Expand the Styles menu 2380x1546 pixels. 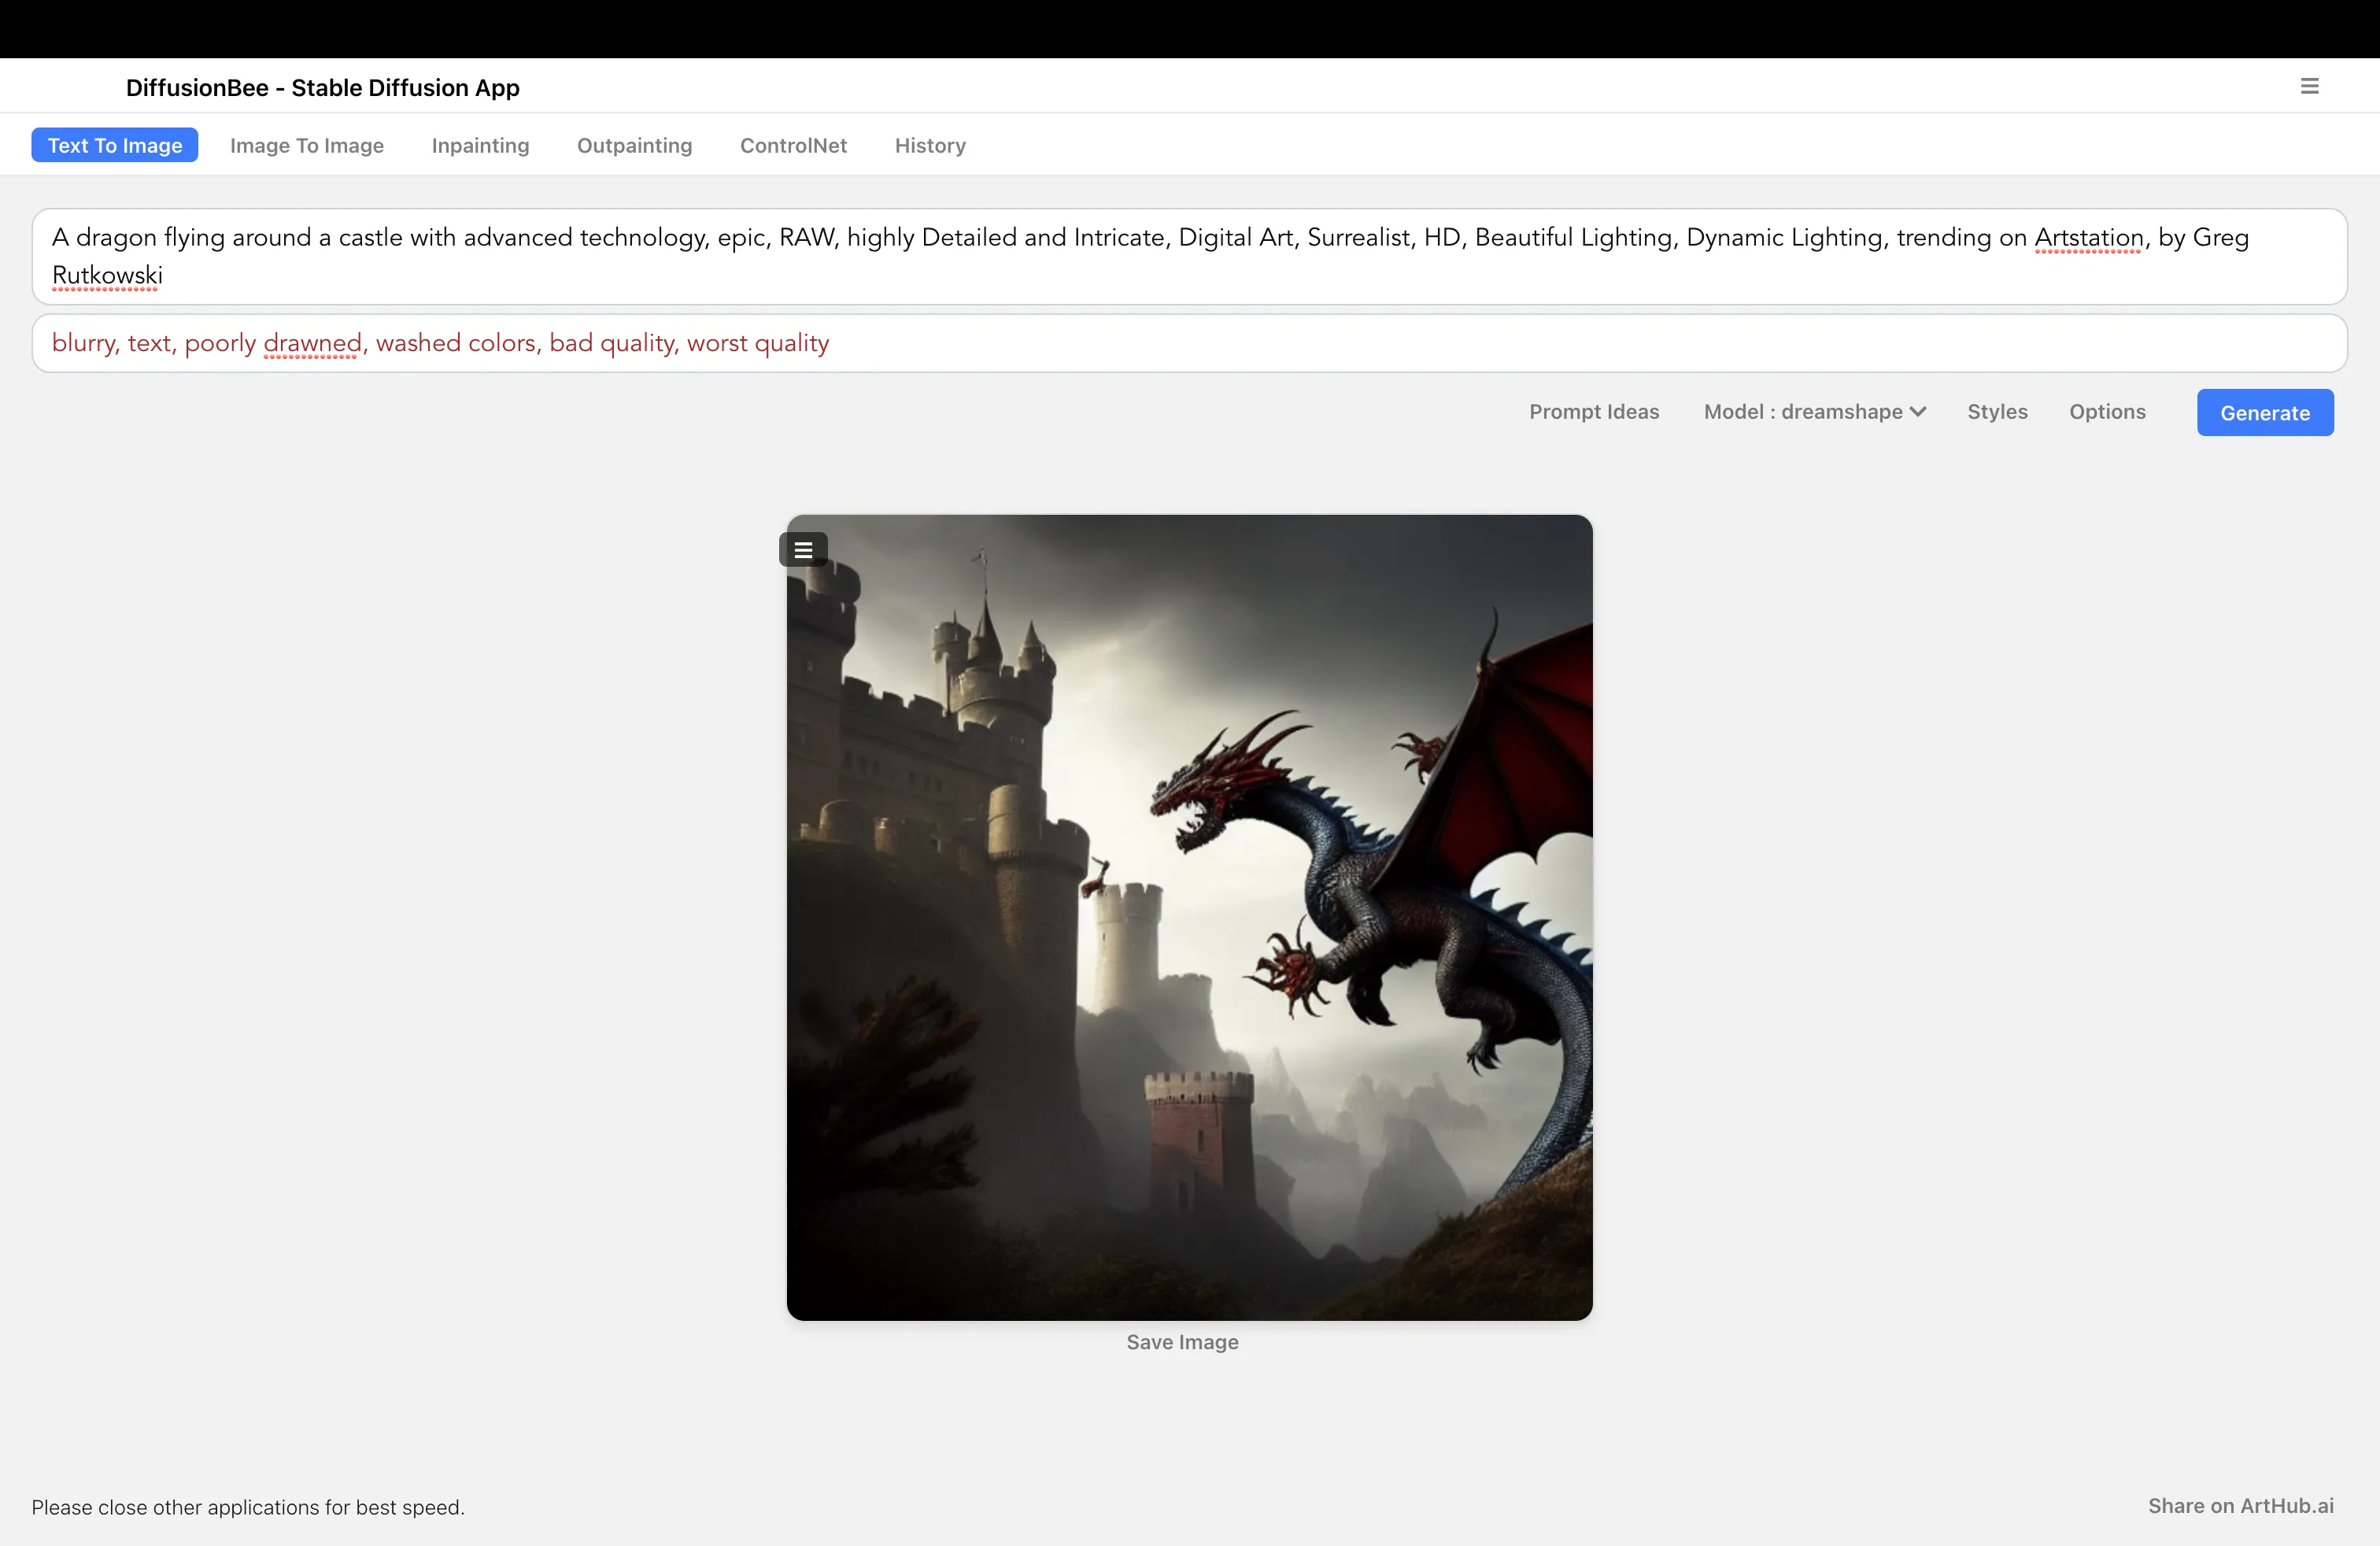coord(1997,412)
